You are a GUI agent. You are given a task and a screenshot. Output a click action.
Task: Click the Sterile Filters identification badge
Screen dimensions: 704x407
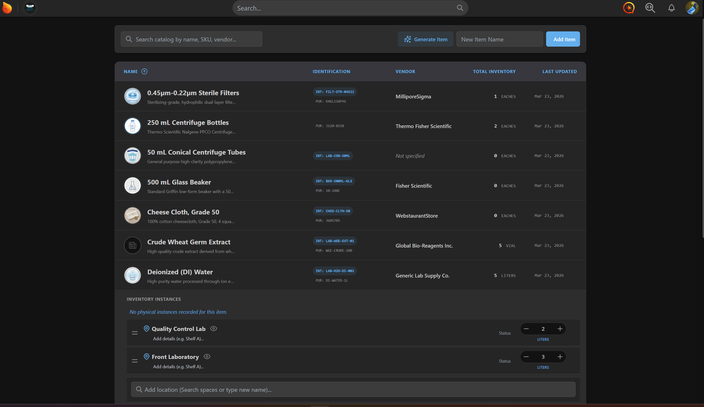point(335,92)
